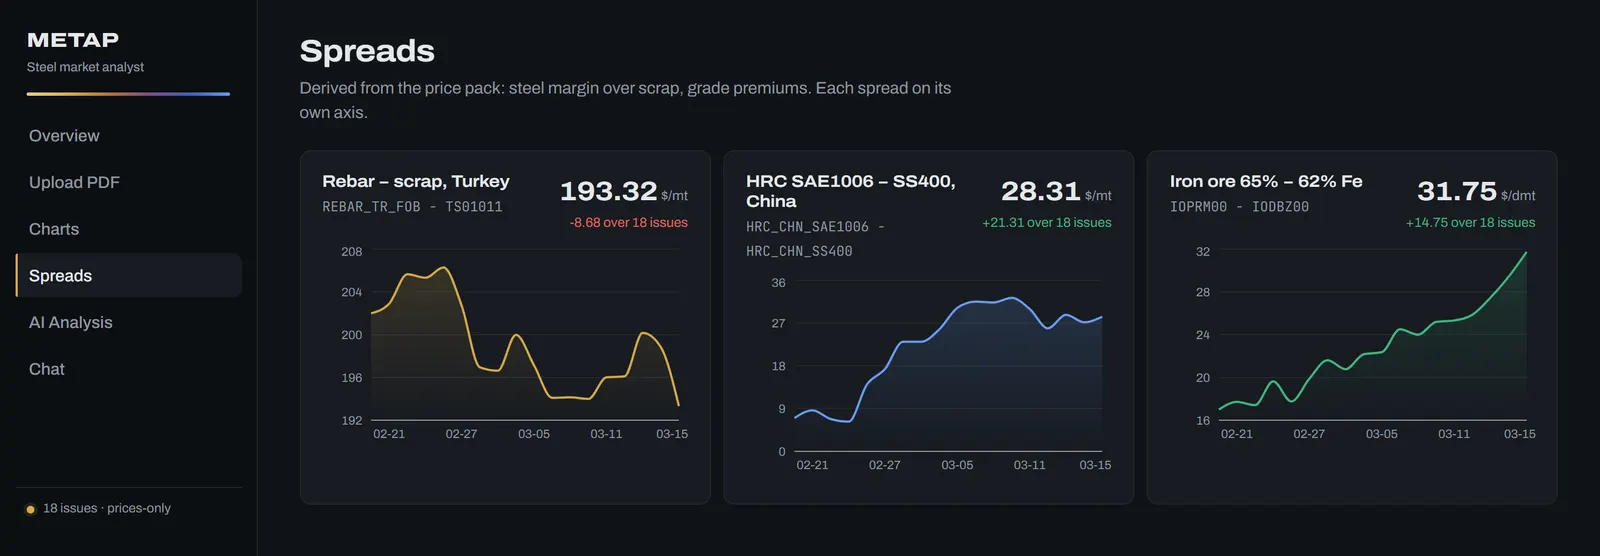Image resolution: width=1600 pixels, height=556 pixels.
Task: Click '+14.75 over 18 issues' change label
Action: pyautogui.click(x=1470, y=223)
